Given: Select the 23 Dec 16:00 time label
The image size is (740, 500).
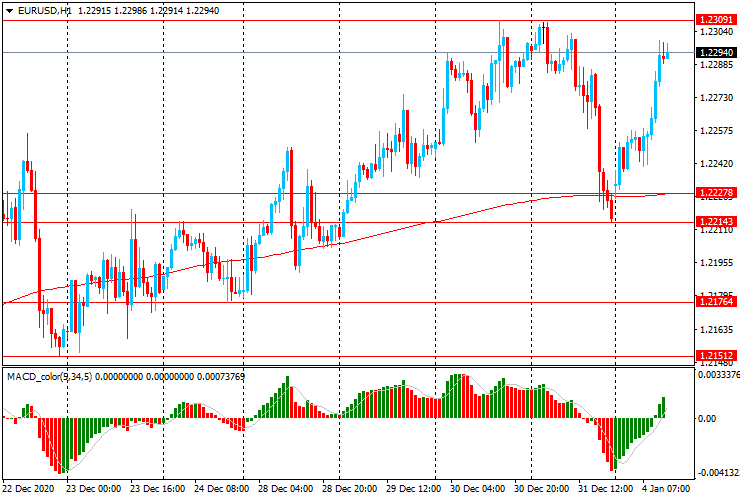Looking at the screenshot, I should tap(158, 489).
